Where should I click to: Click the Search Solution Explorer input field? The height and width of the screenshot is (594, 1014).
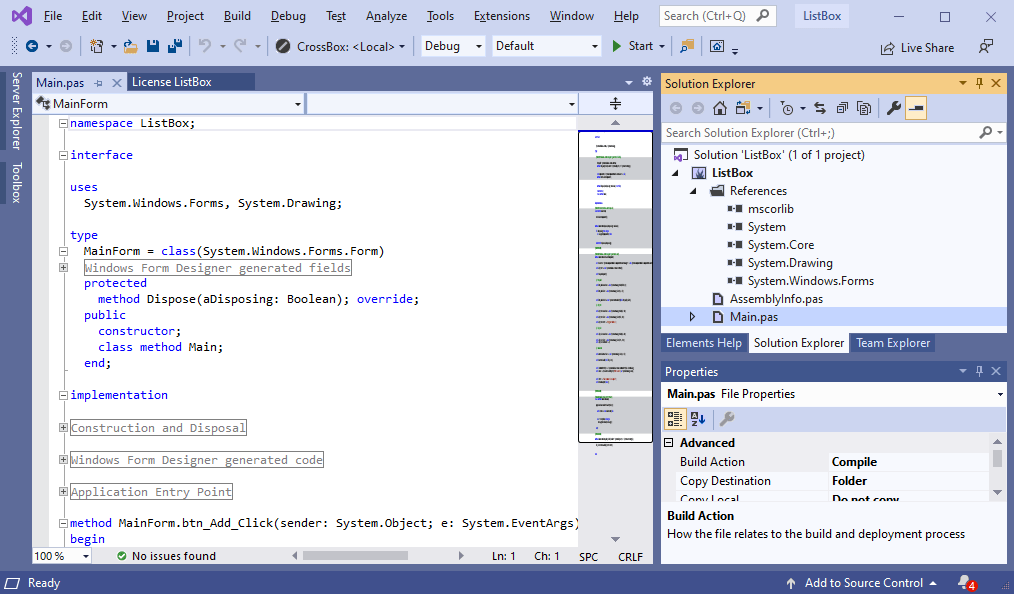pyautogui.click(x=821, y=133)
